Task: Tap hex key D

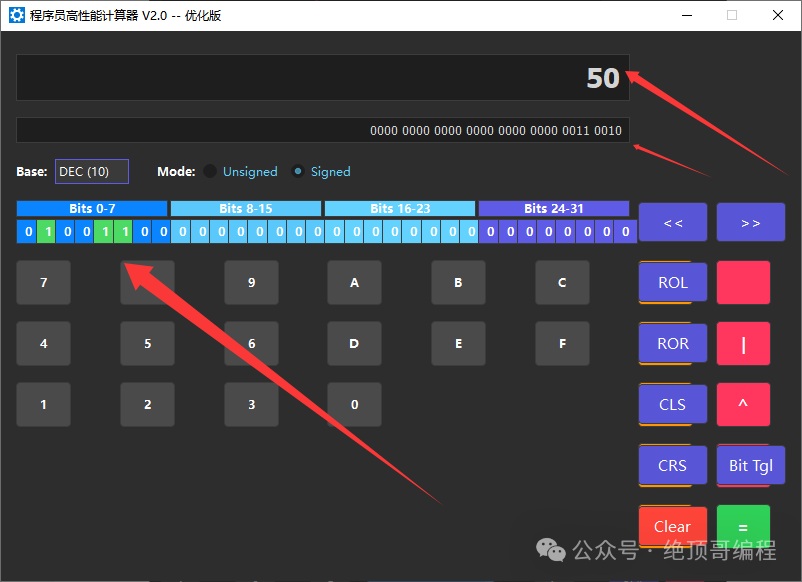Action: [354, 343]
